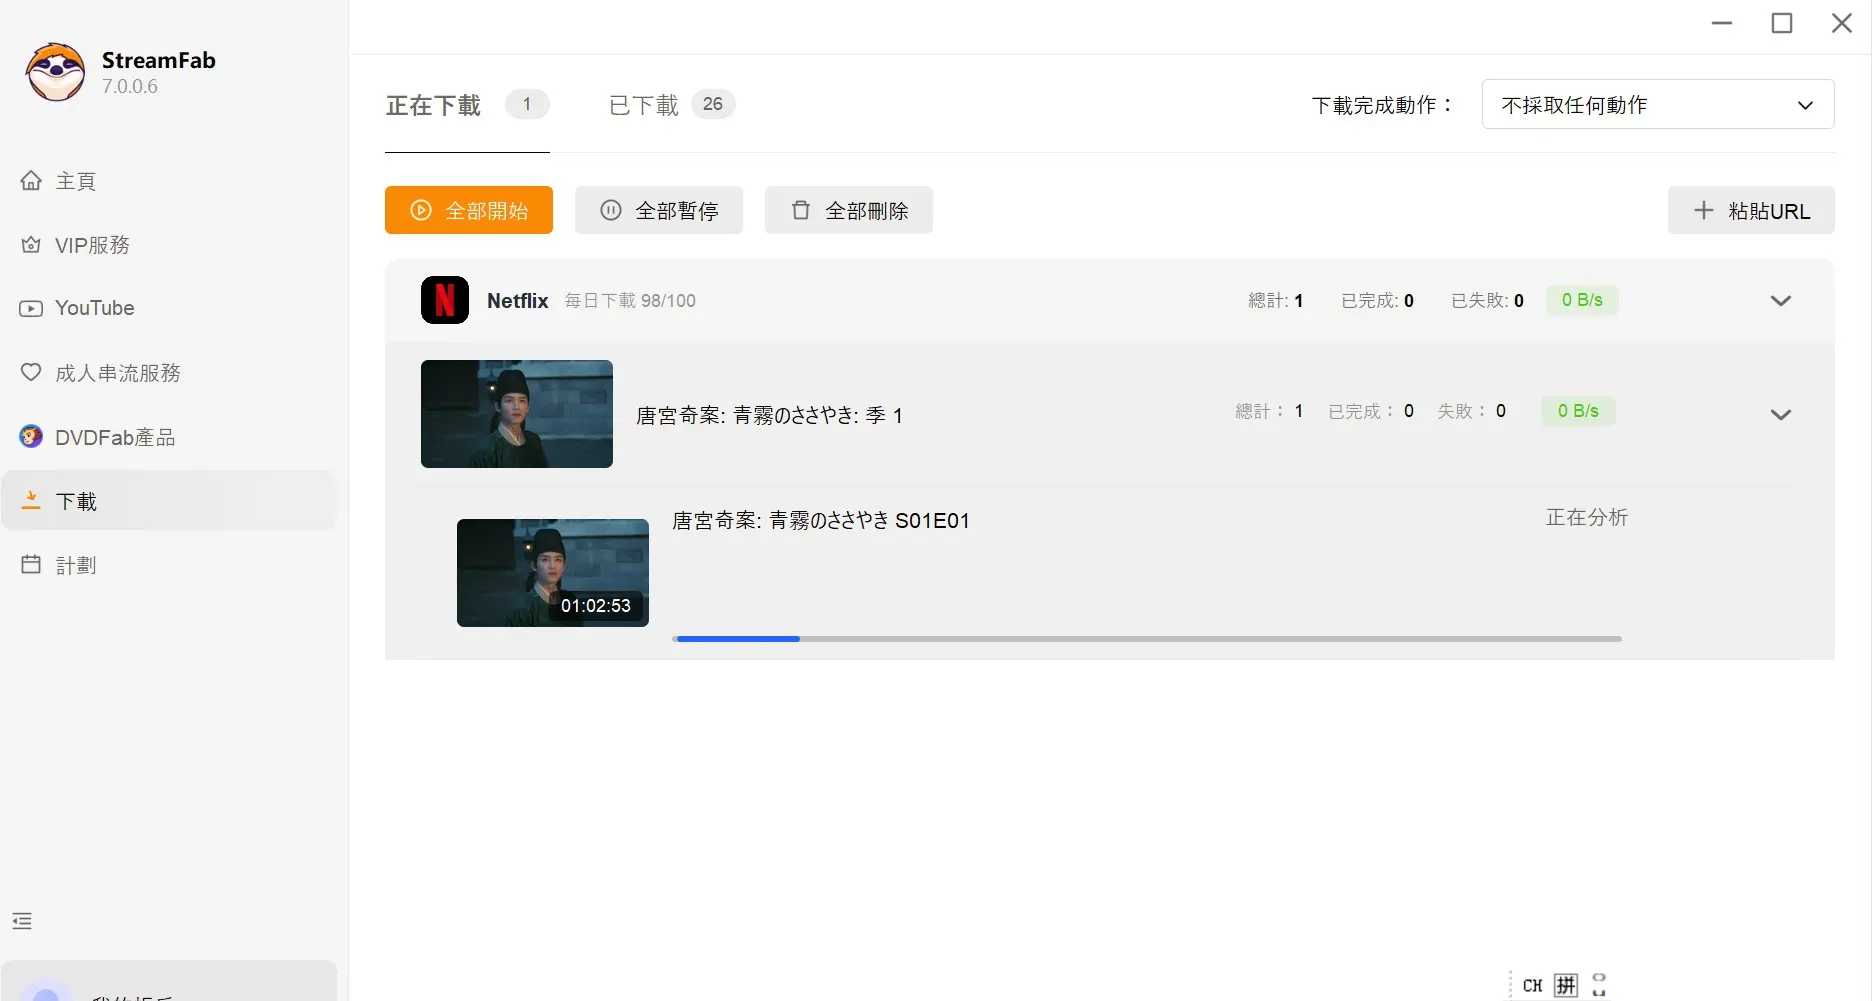
Task: Click the season title 唐宮奇案 季 1
Action: coord(770,415)
